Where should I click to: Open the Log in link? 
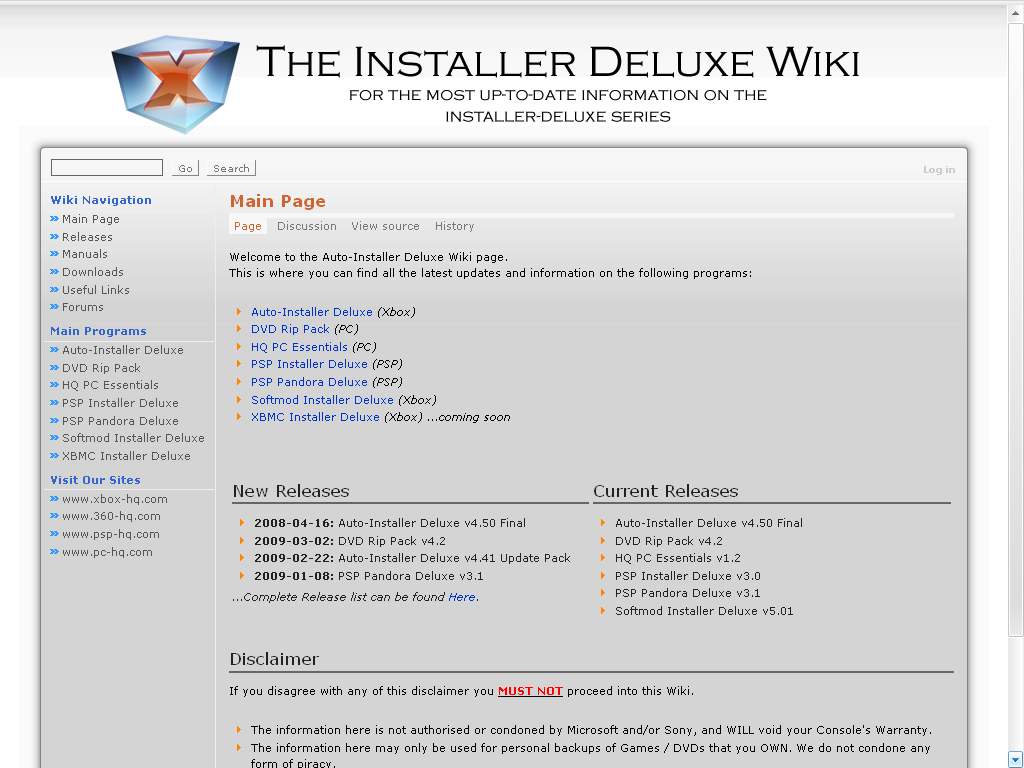938,170
